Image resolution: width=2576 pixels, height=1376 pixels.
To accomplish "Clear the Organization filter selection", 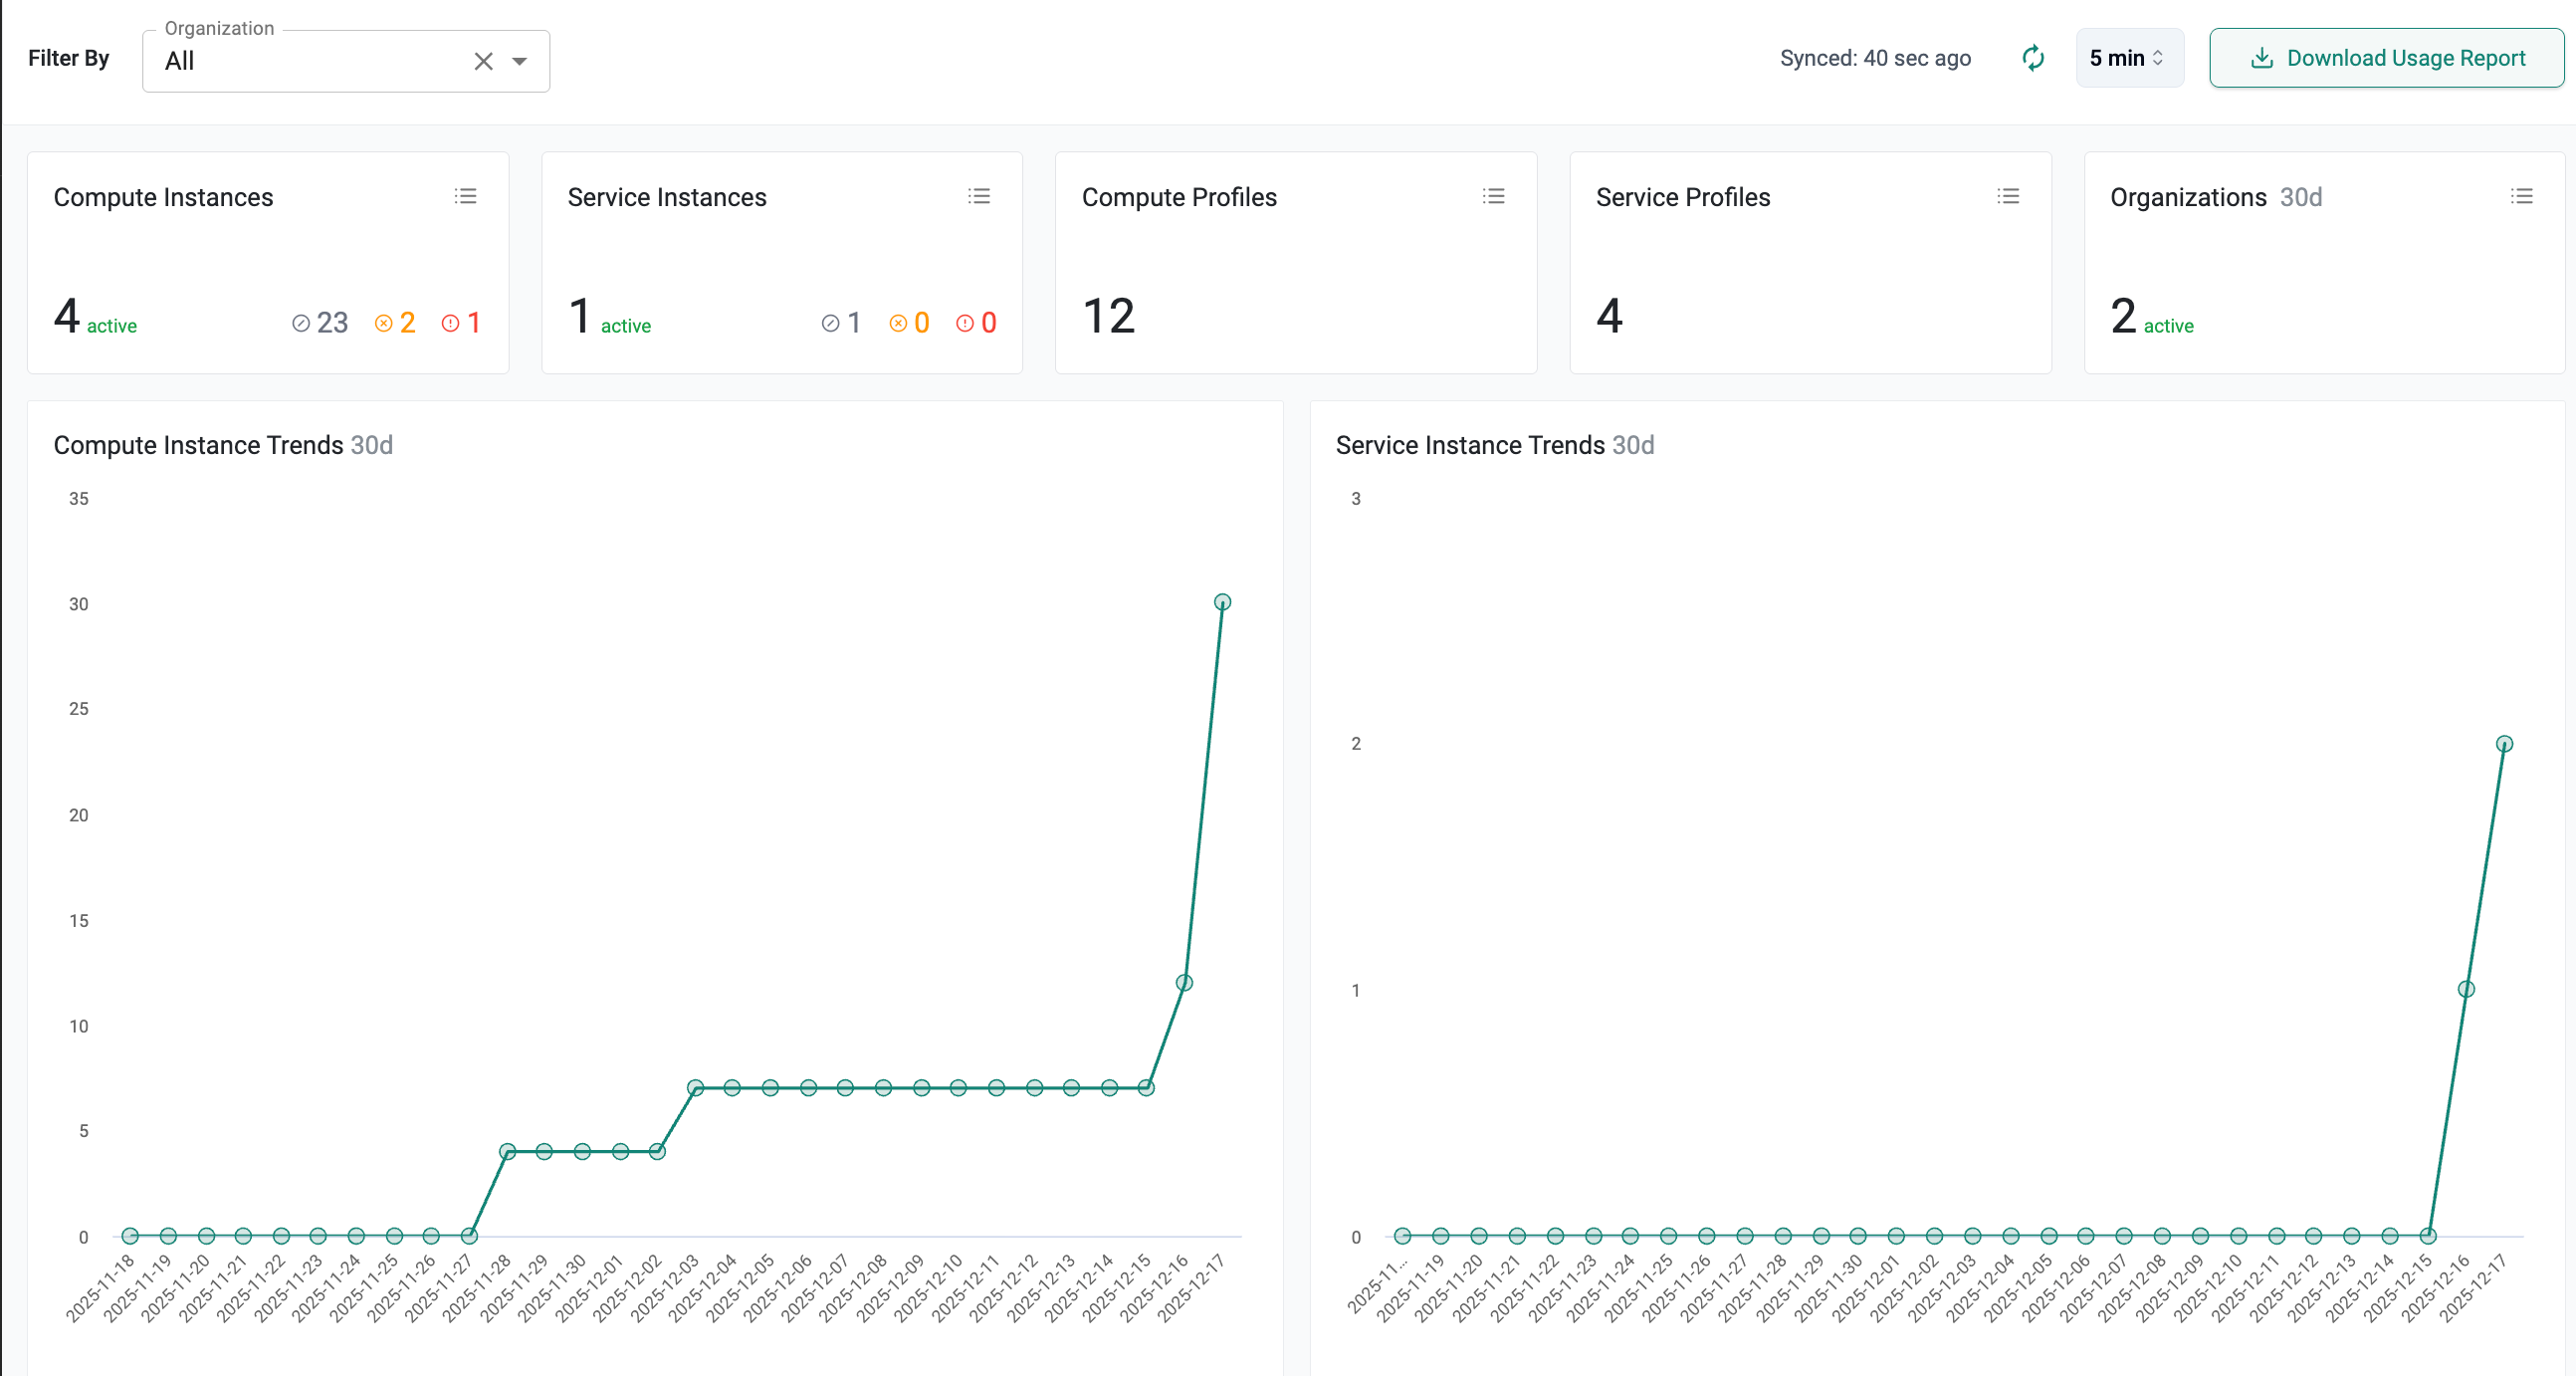I will click(483, 61).
